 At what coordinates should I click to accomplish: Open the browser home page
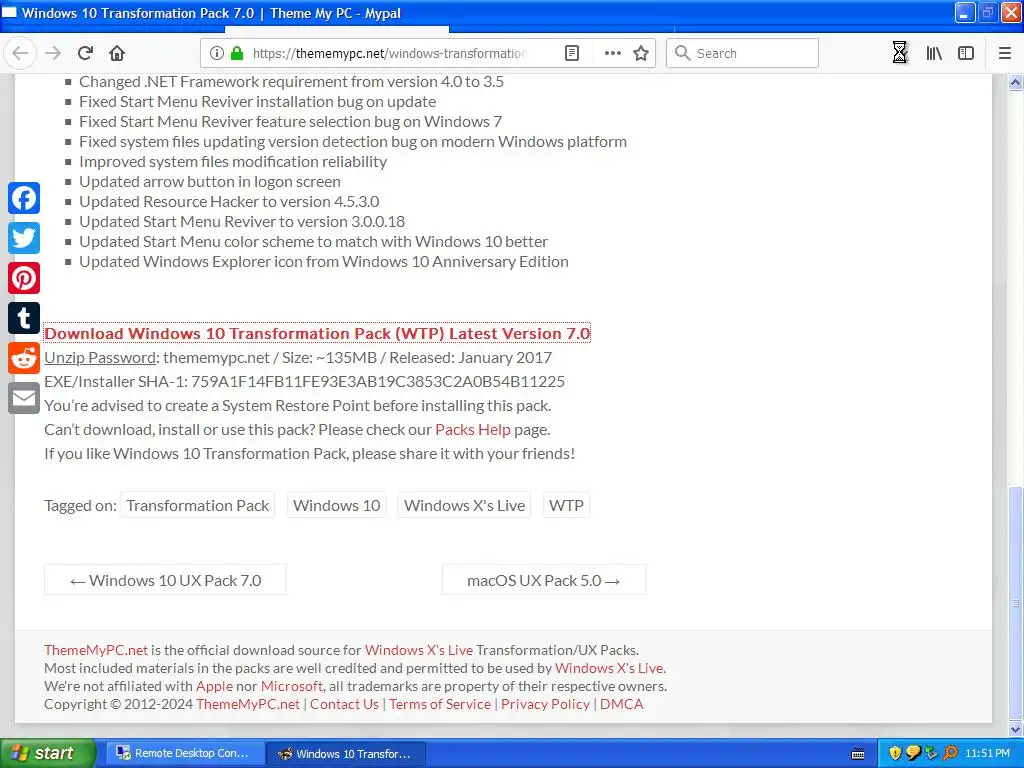[117, 54]
